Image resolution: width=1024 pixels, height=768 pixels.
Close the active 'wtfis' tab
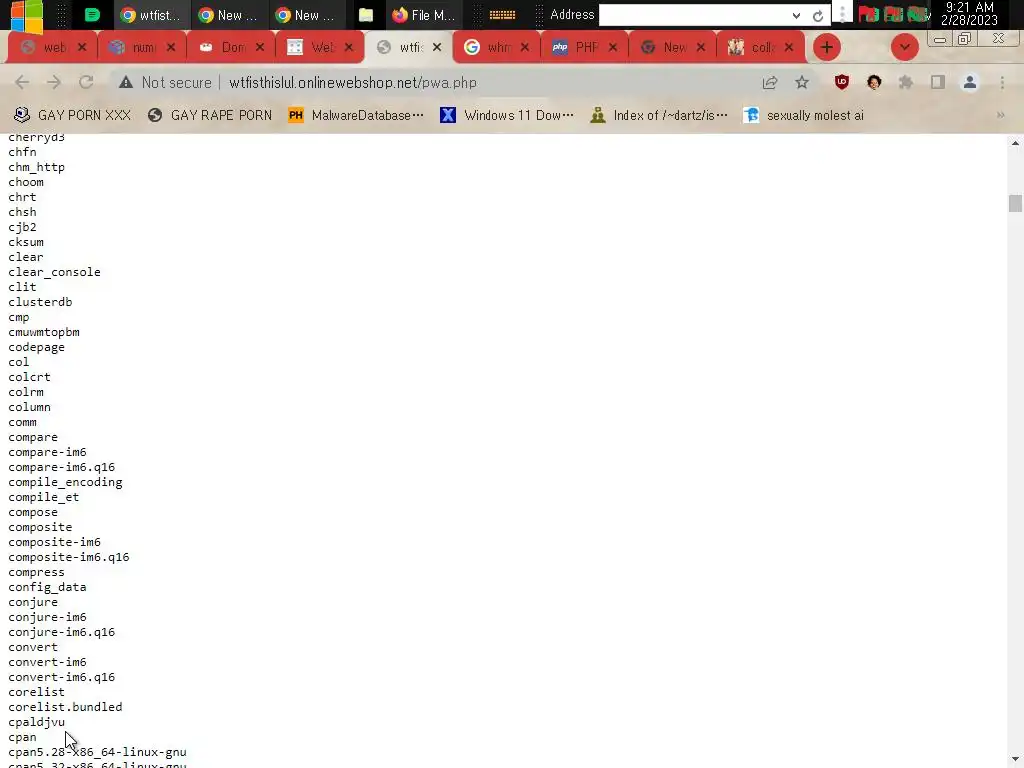437,47
